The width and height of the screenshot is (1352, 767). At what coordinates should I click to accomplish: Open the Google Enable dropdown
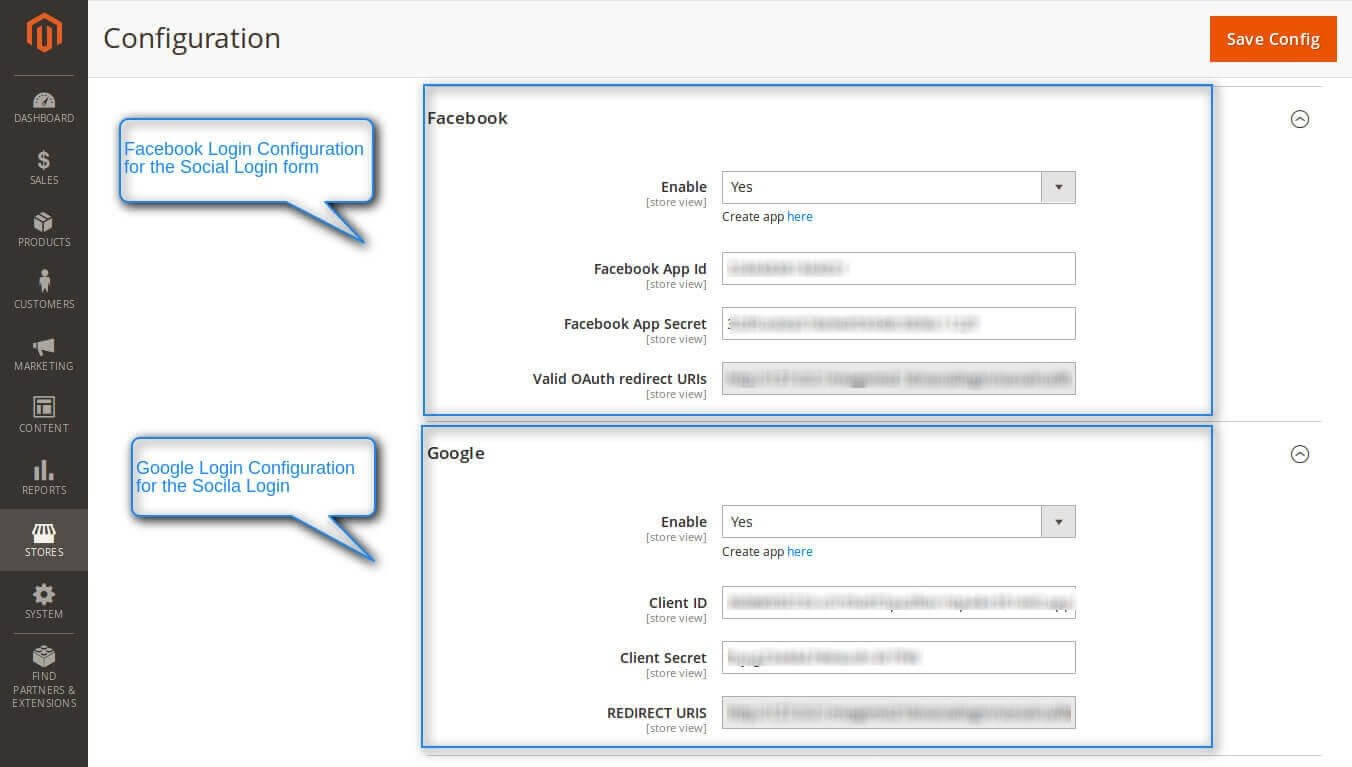(x=899, y=522)
